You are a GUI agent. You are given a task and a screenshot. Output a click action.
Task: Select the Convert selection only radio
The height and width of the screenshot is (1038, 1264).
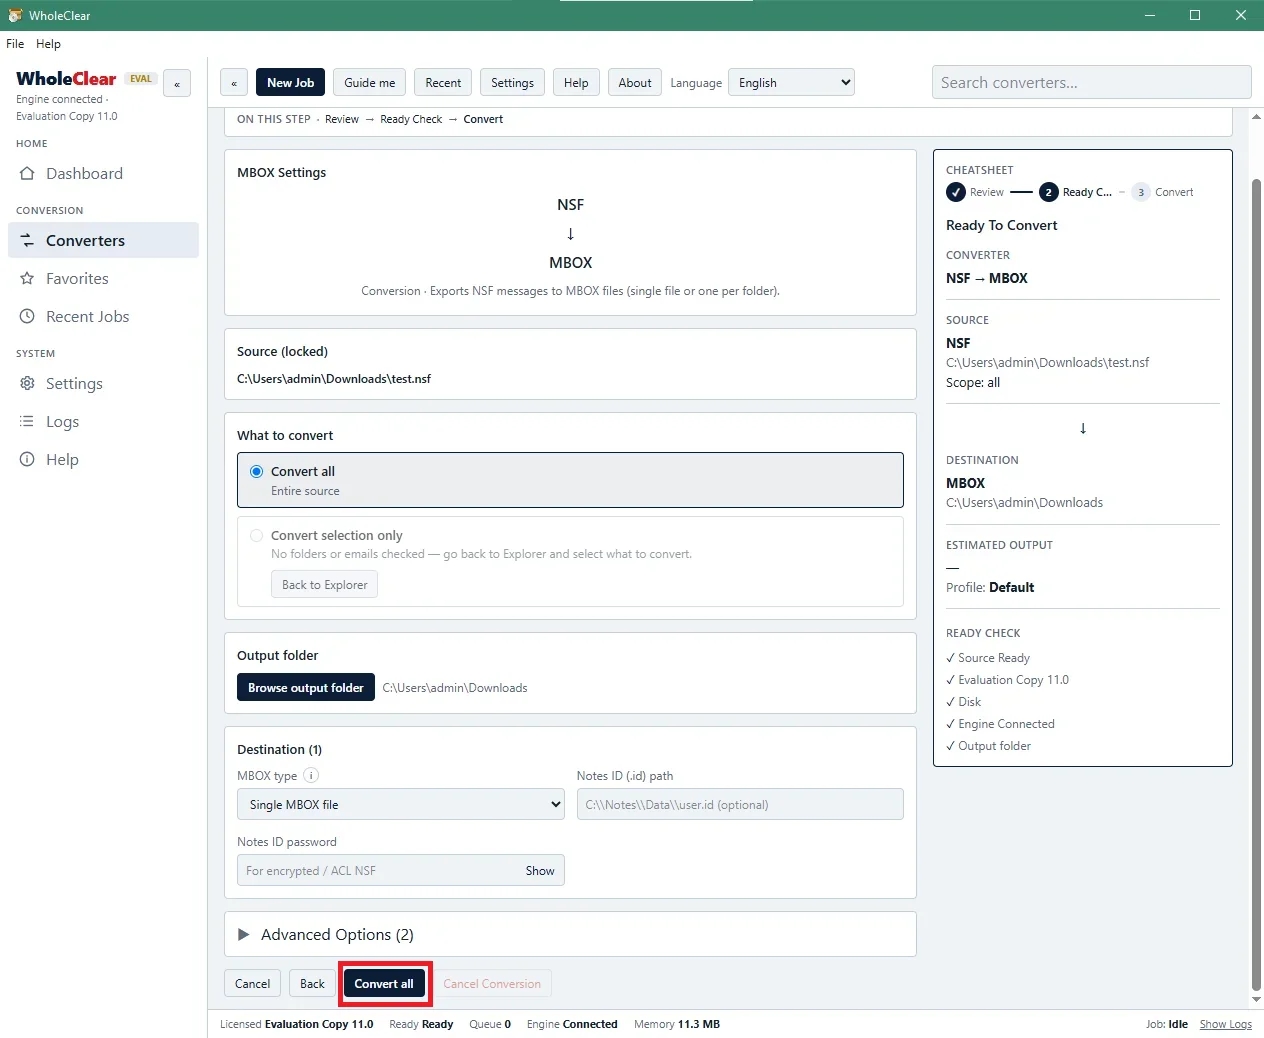[x=257, y=535]
